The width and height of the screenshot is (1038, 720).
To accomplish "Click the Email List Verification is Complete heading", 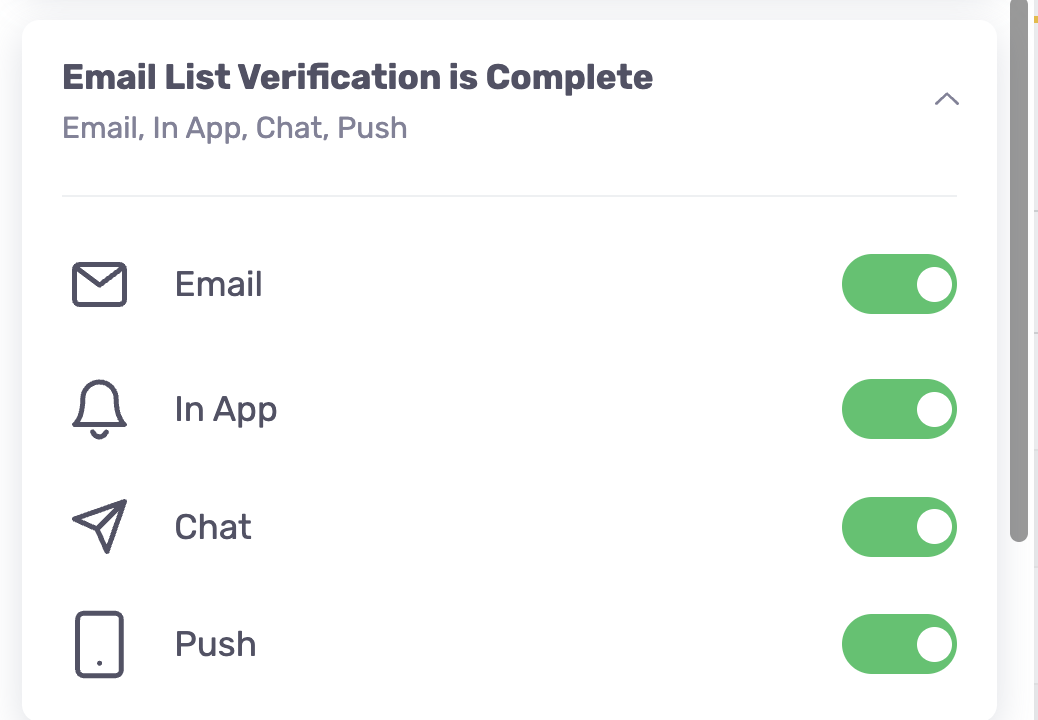I will point(357,77).
